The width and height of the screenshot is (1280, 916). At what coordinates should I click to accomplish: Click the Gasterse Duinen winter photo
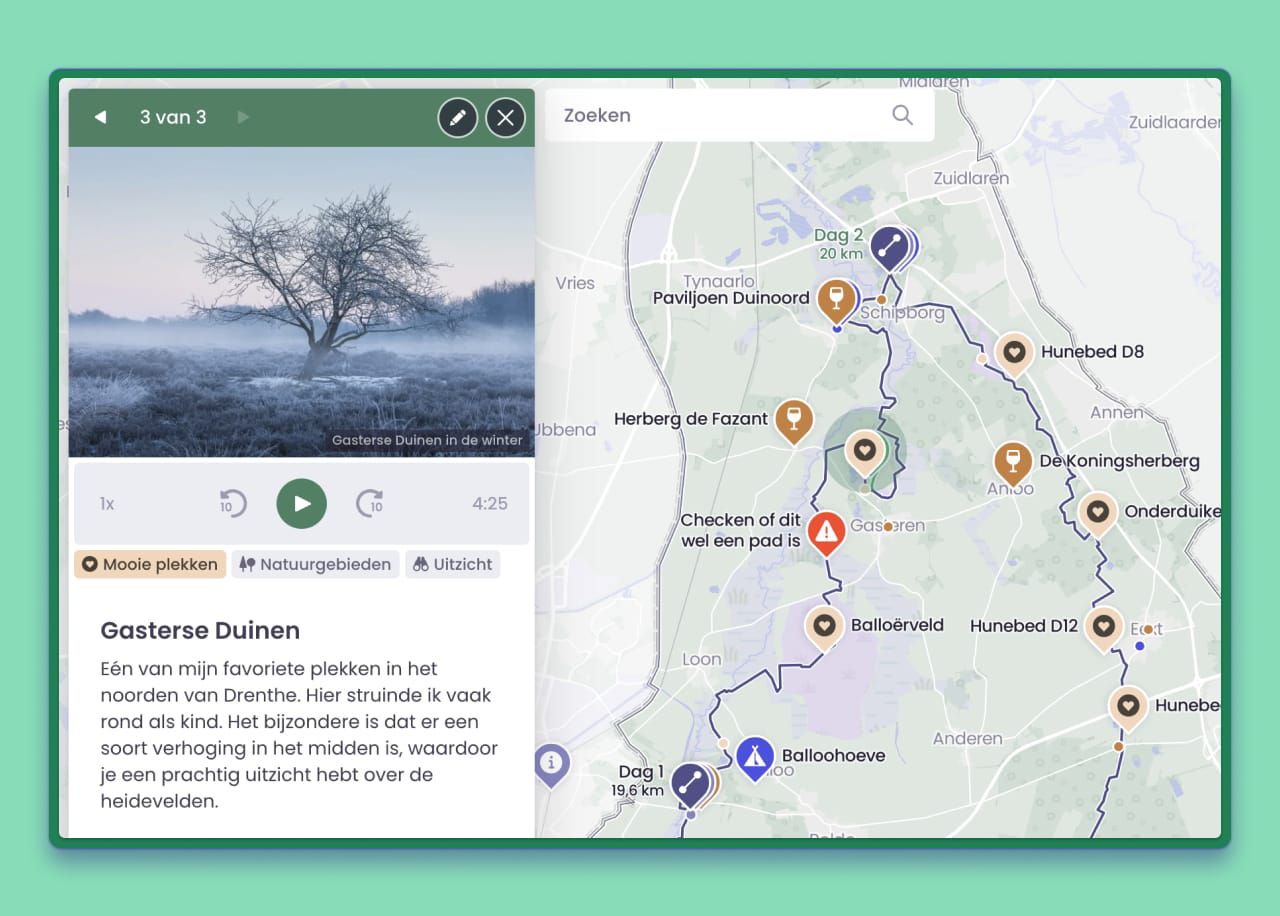pos(301,302)
